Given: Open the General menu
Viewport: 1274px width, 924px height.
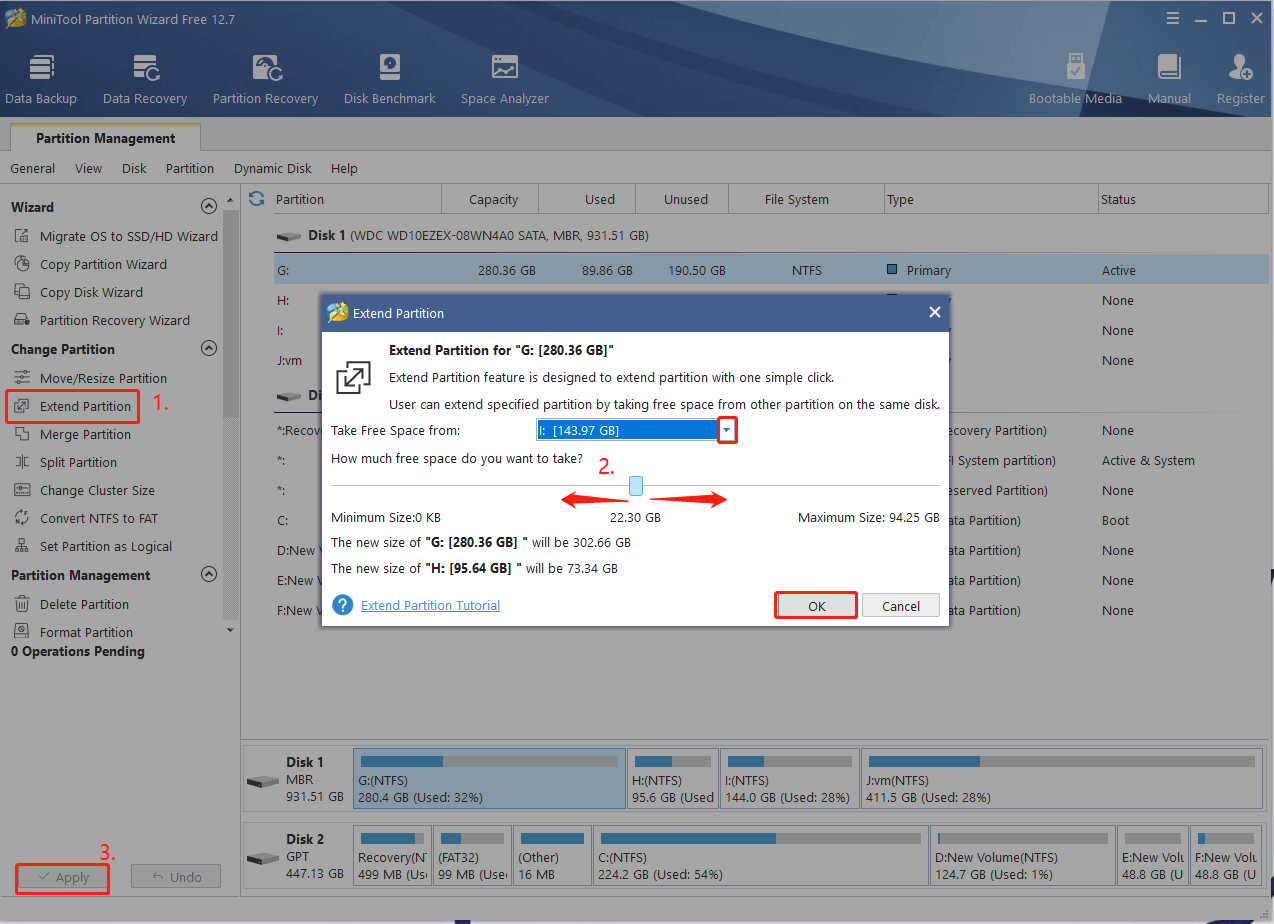Looking at the screenshot, I should pyautogui.click(x=33, y=168).
